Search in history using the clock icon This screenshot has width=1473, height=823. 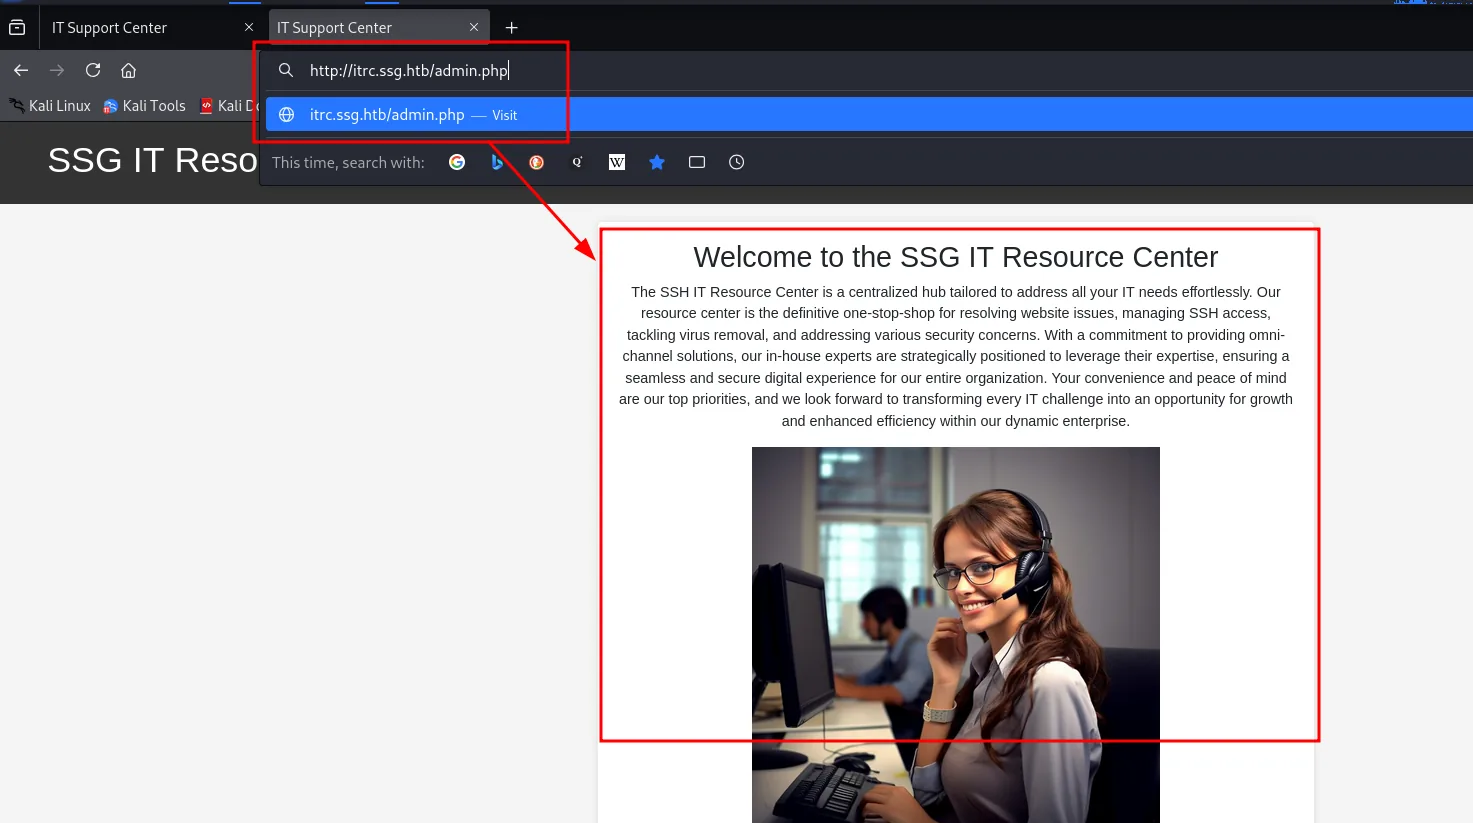pos(737,162)
